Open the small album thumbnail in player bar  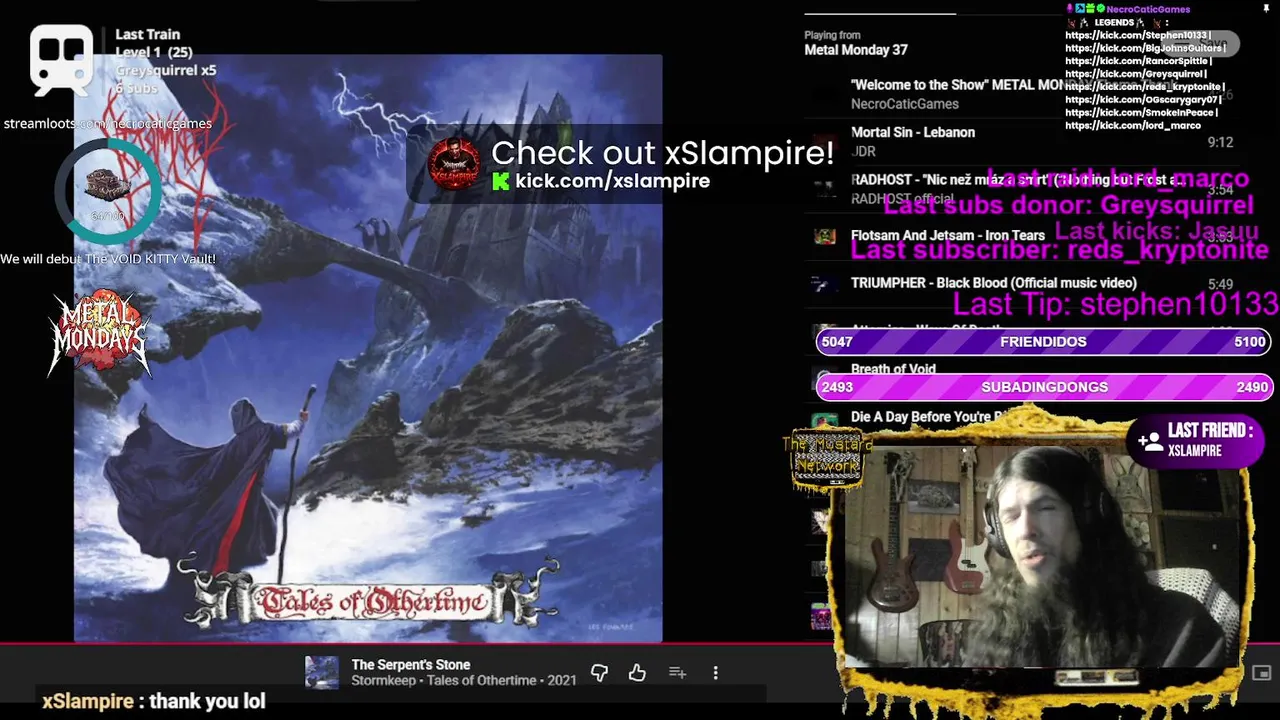tap(322, 673)
